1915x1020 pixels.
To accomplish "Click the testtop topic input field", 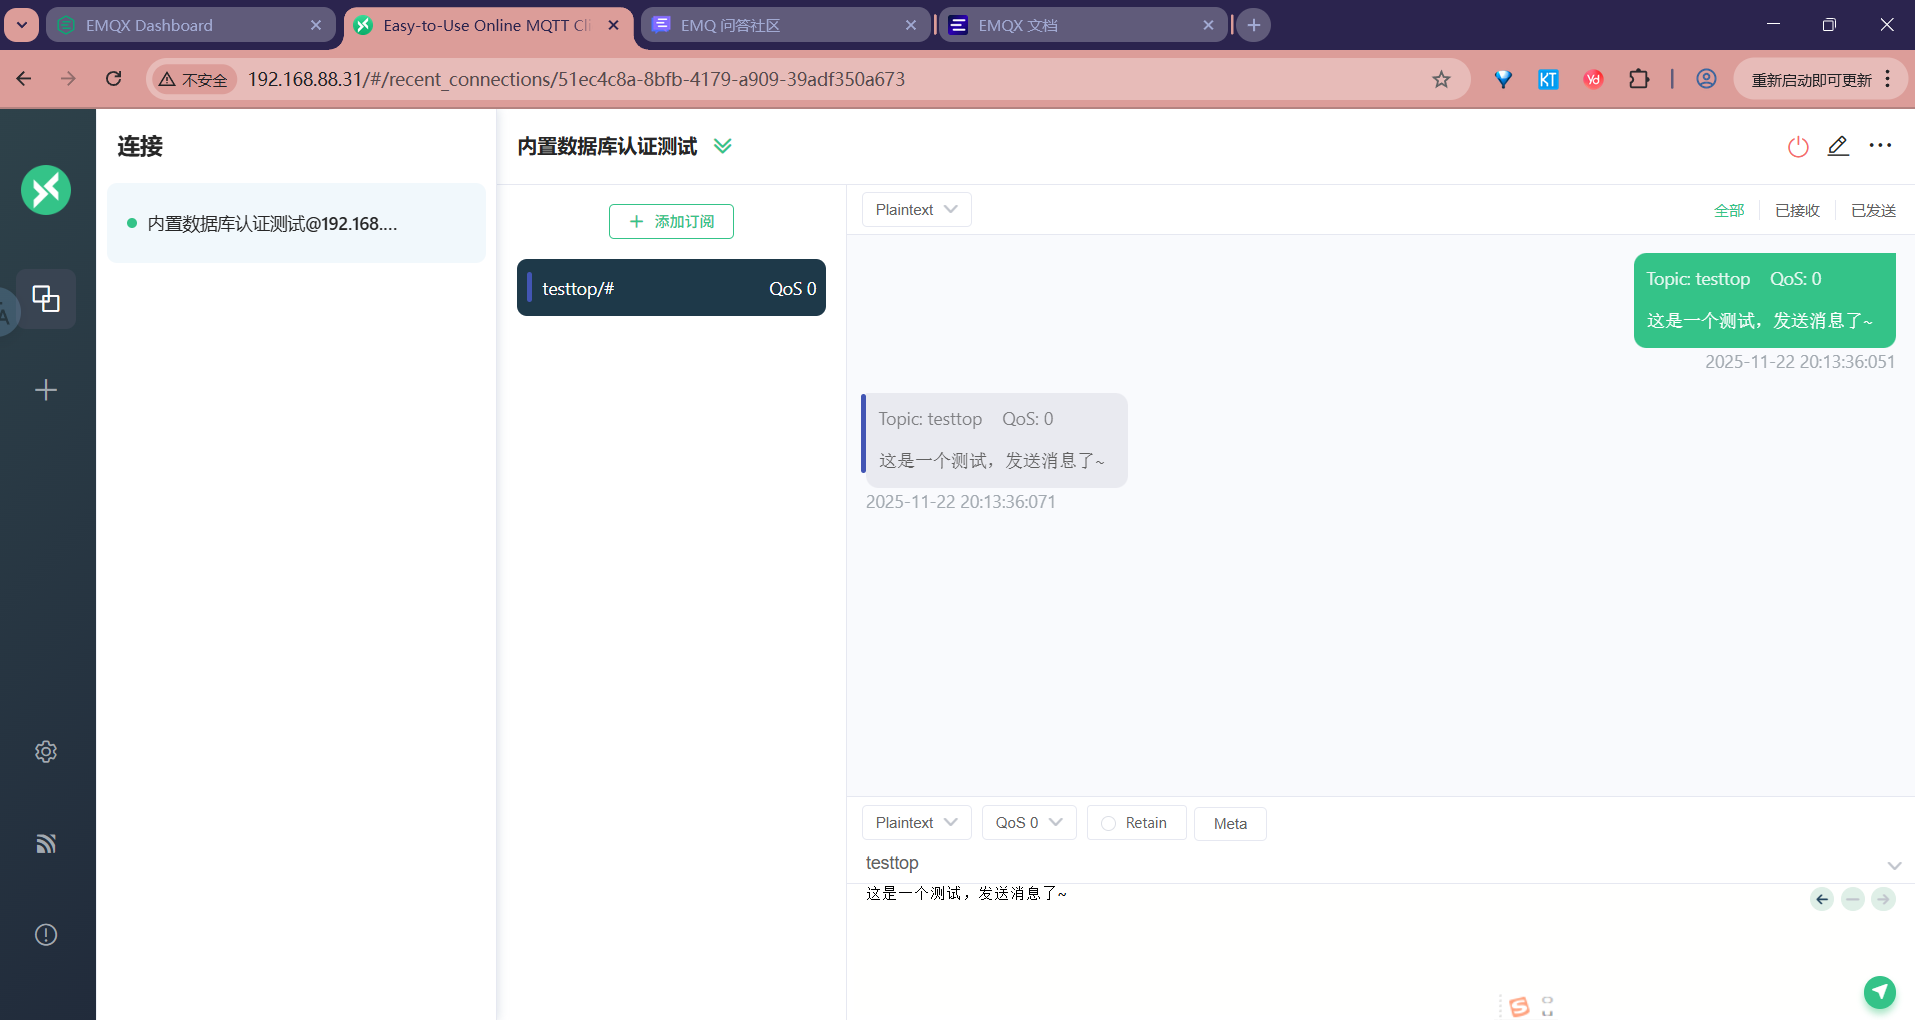I will [x=1370, y=863].
